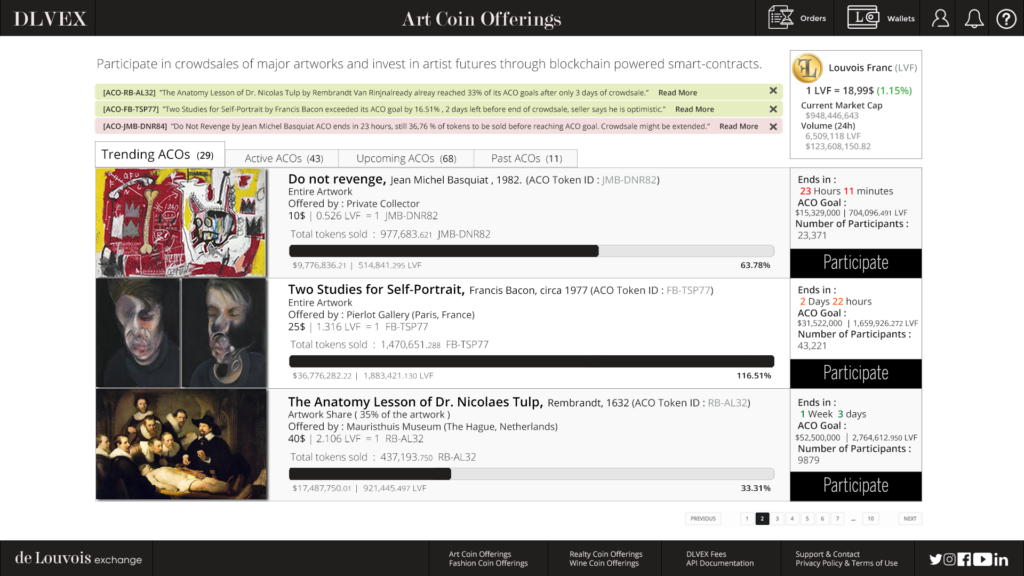Click the Louvois Franc gold coin icon
The image size is (1024, 576).
[807, 68]
